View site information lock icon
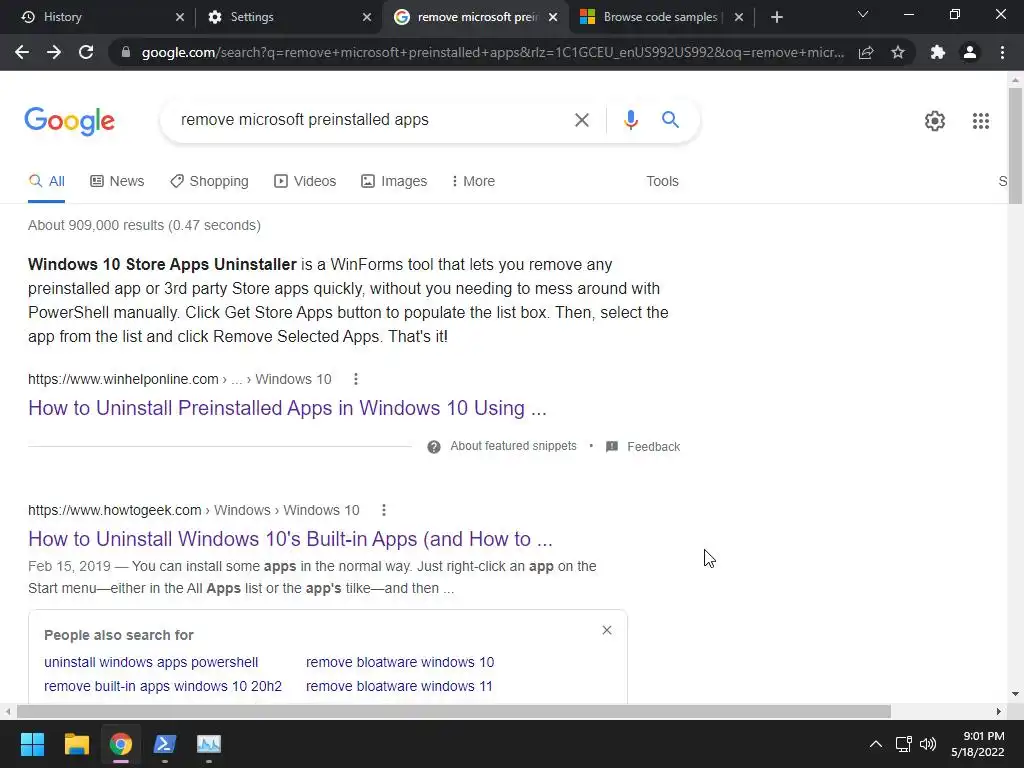The width and height of the screenshot is (1024, 768). 126,52
